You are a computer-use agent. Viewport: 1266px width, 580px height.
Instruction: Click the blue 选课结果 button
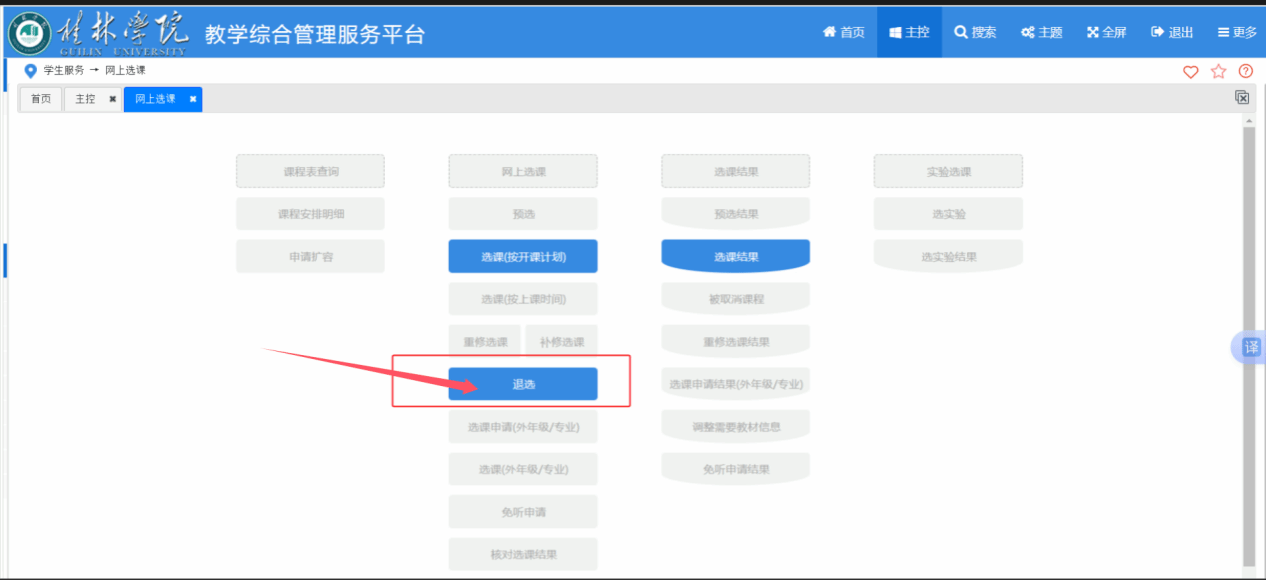[x=735, y=257]
